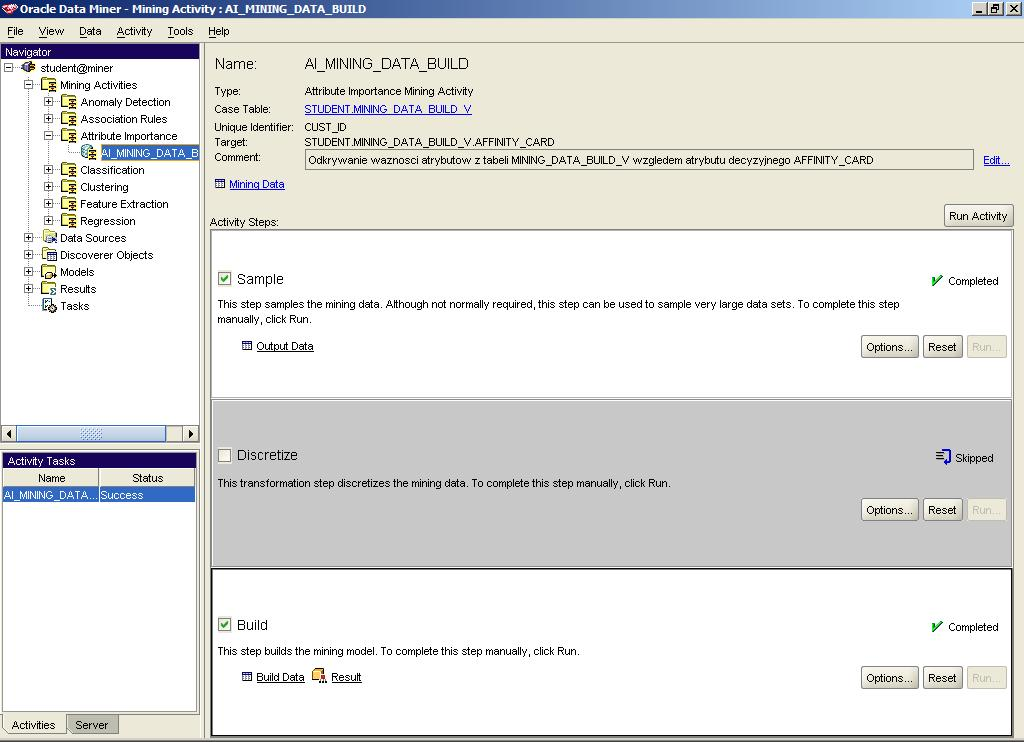Click the Models folder icon
The image size is (1024, 742).
coord(49,271)
